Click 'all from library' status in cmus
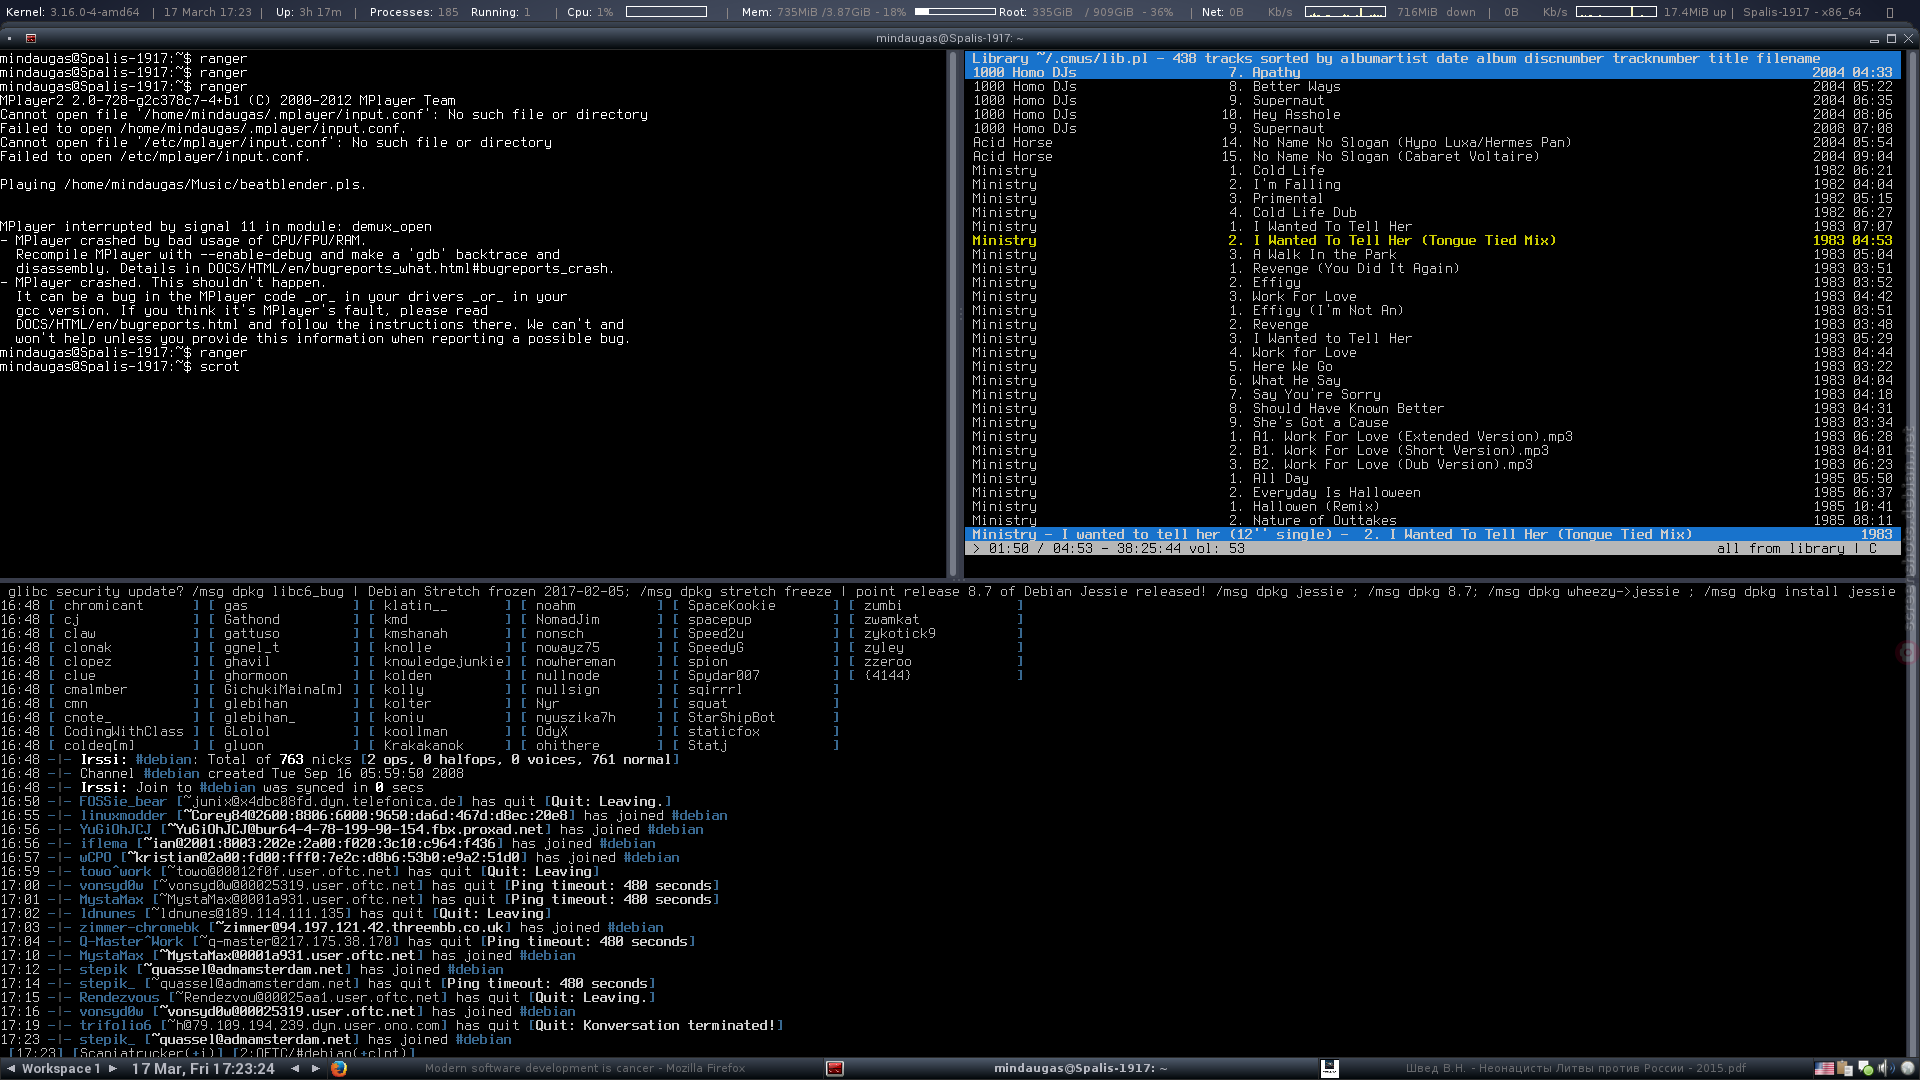The width and height of the screenshot is (1920, 1080). click(x=1781, y=549)
